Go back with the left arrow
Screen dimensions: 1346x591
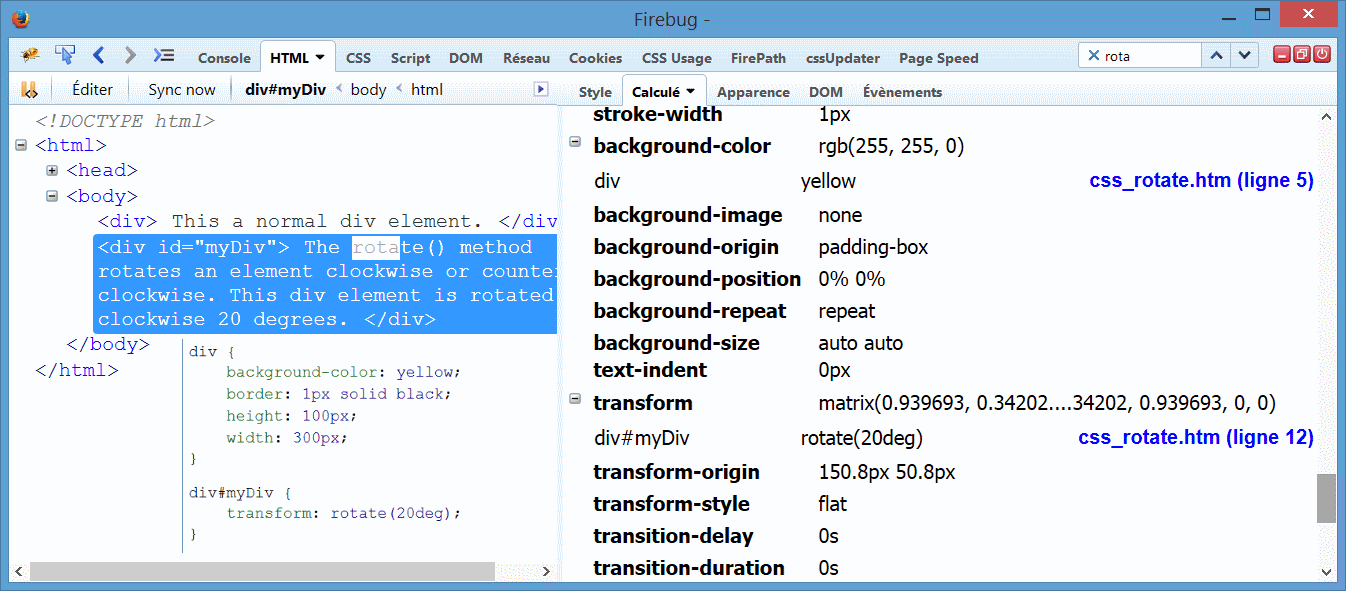pos(98,56)
